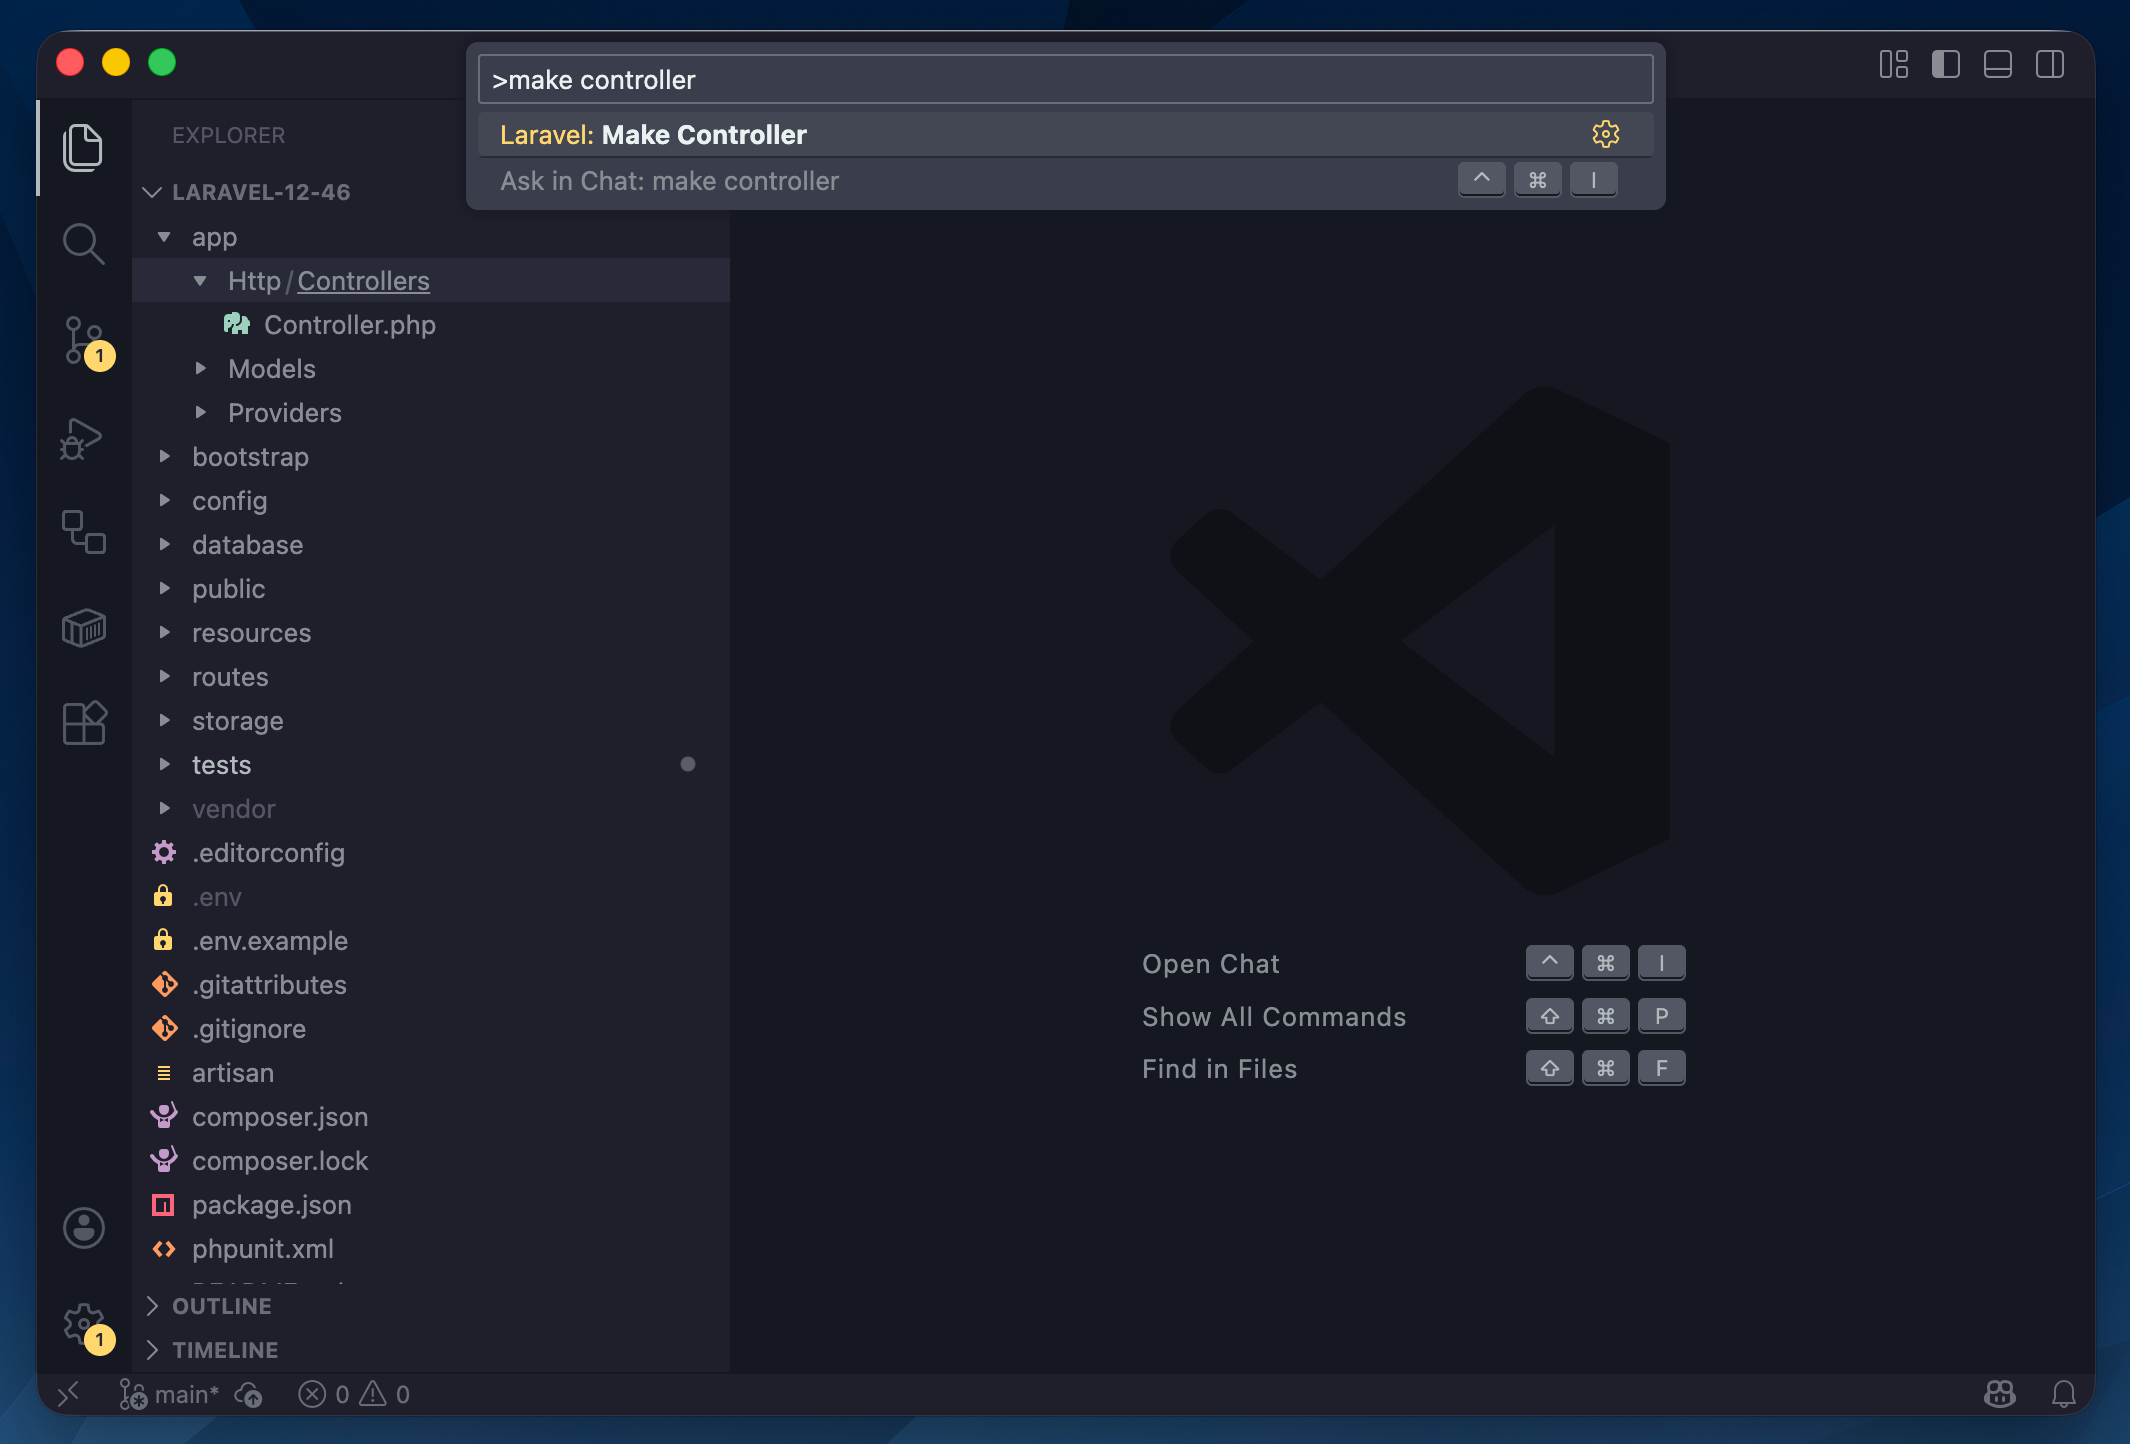The height and width of the screenshot is (1444, 2130).
Task: Toggle the Secondary Side Bar
Action: [x=2050, y=64]
